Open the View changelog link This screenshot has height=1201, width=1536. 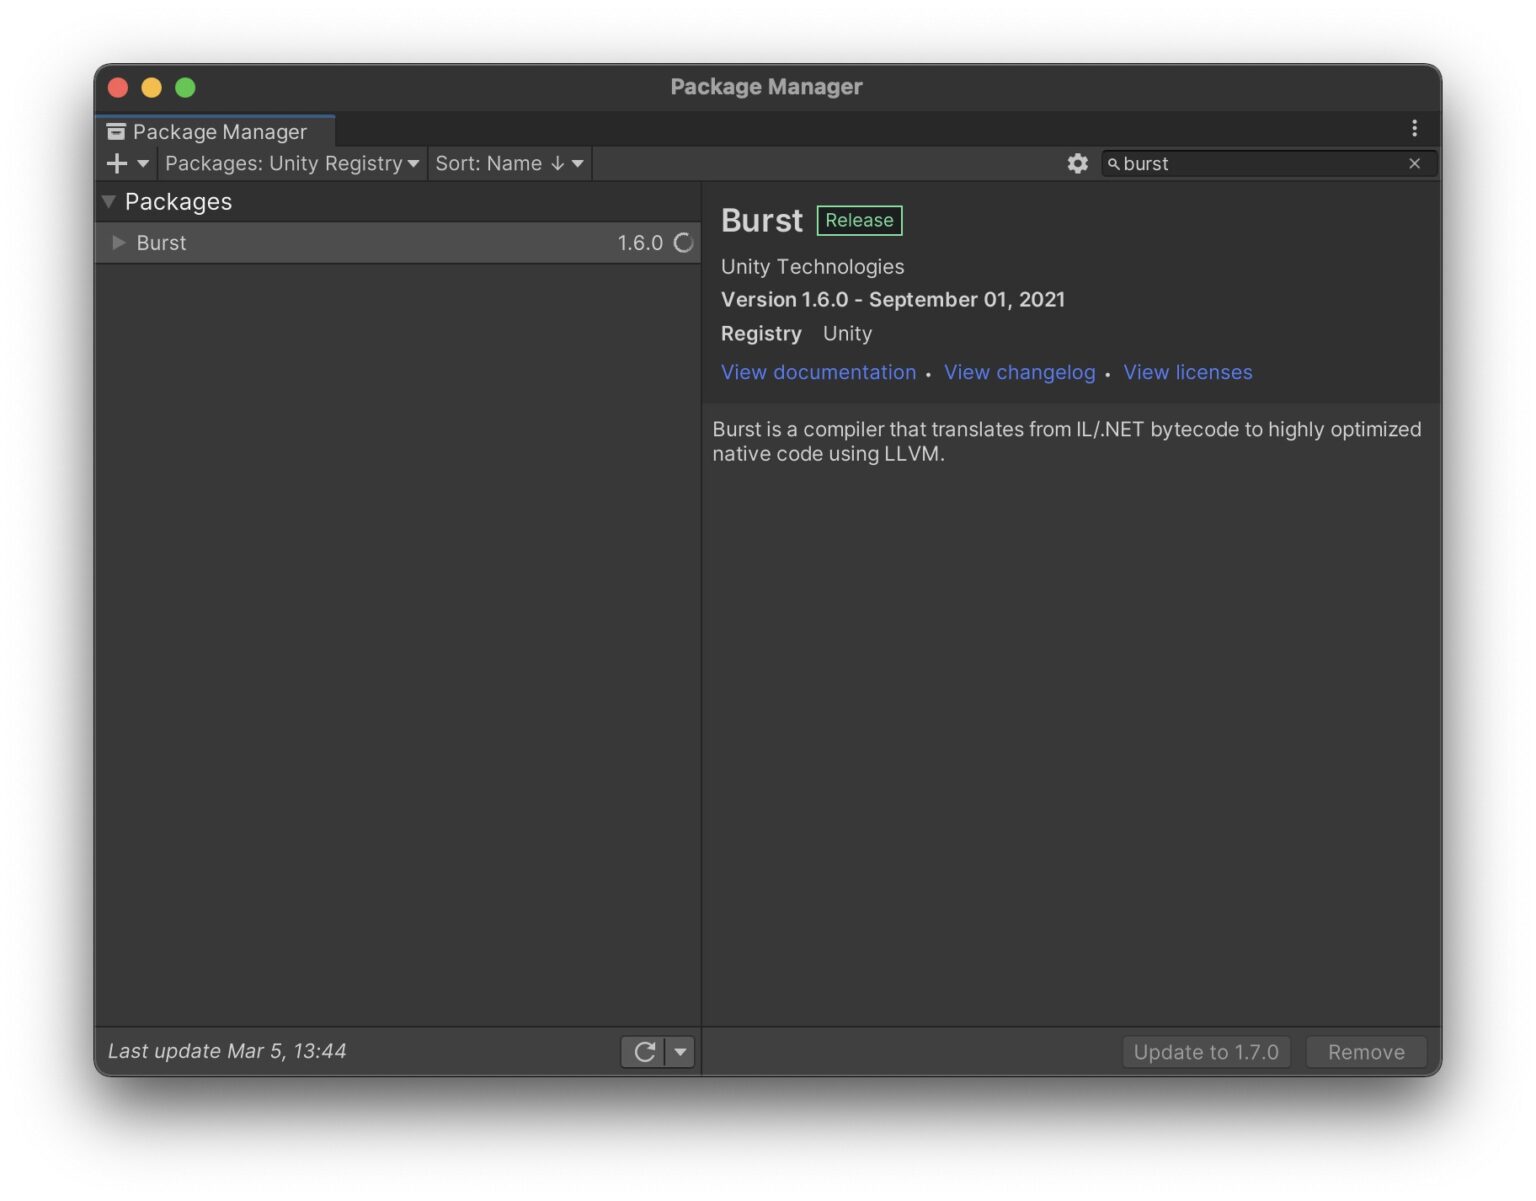click(1019, 372)
